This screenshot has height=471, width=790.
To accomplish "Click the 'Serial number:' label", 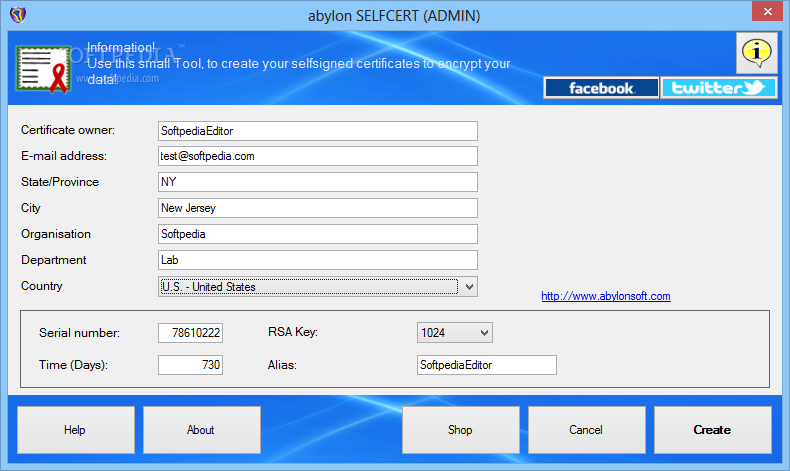I will coord(80,333).
